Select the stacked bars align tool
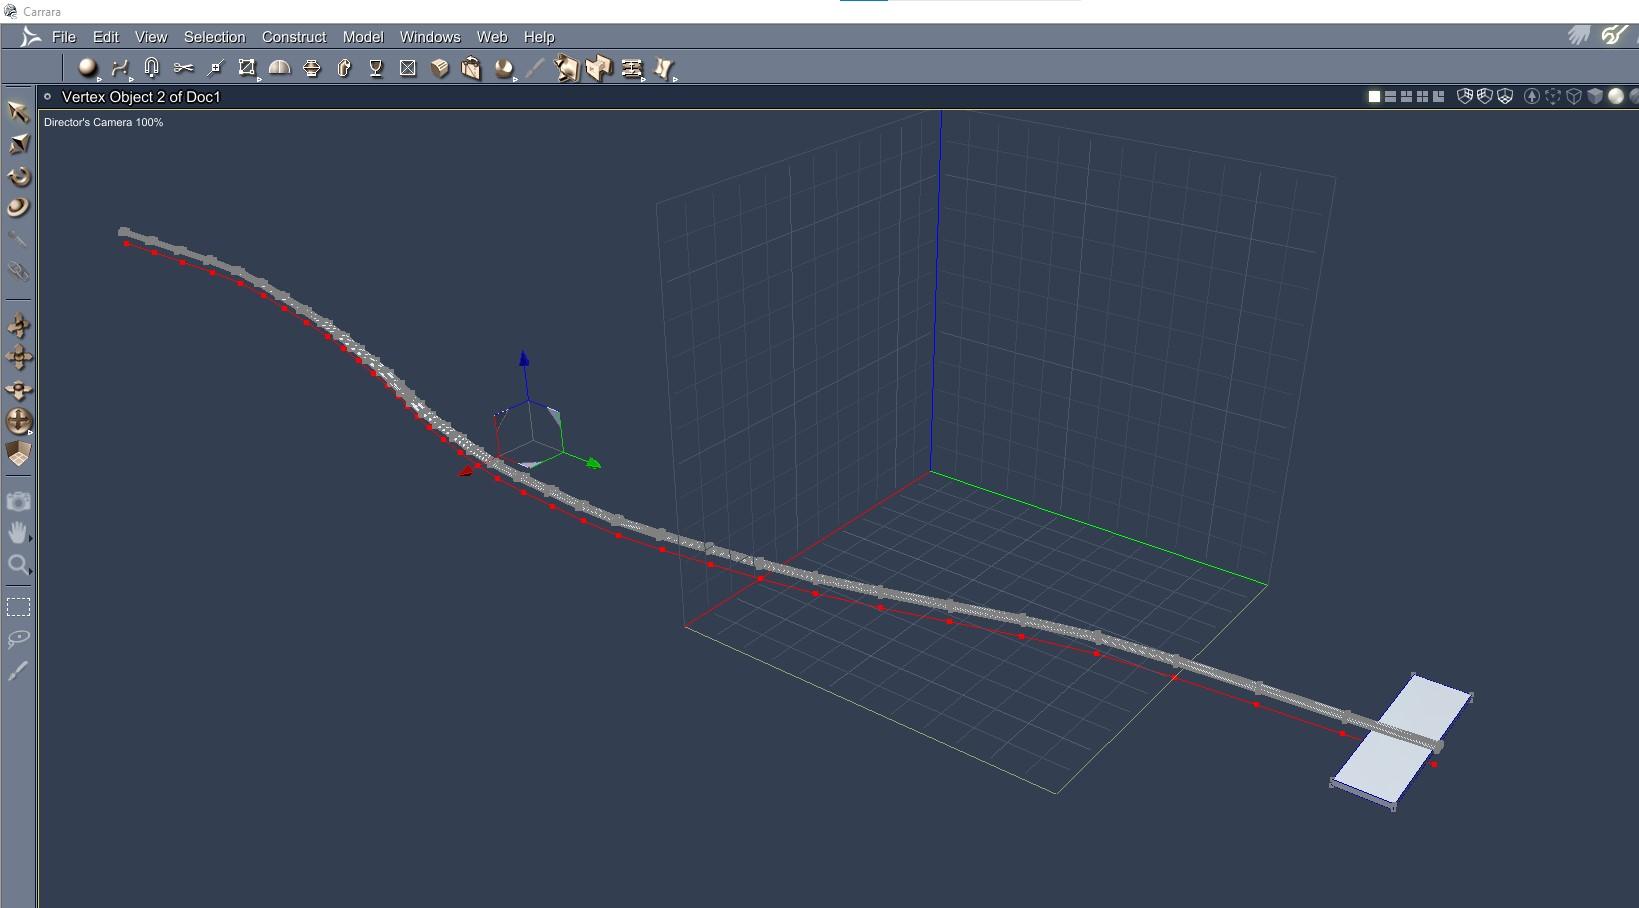The image size is (1639, 908). point(631,67)
